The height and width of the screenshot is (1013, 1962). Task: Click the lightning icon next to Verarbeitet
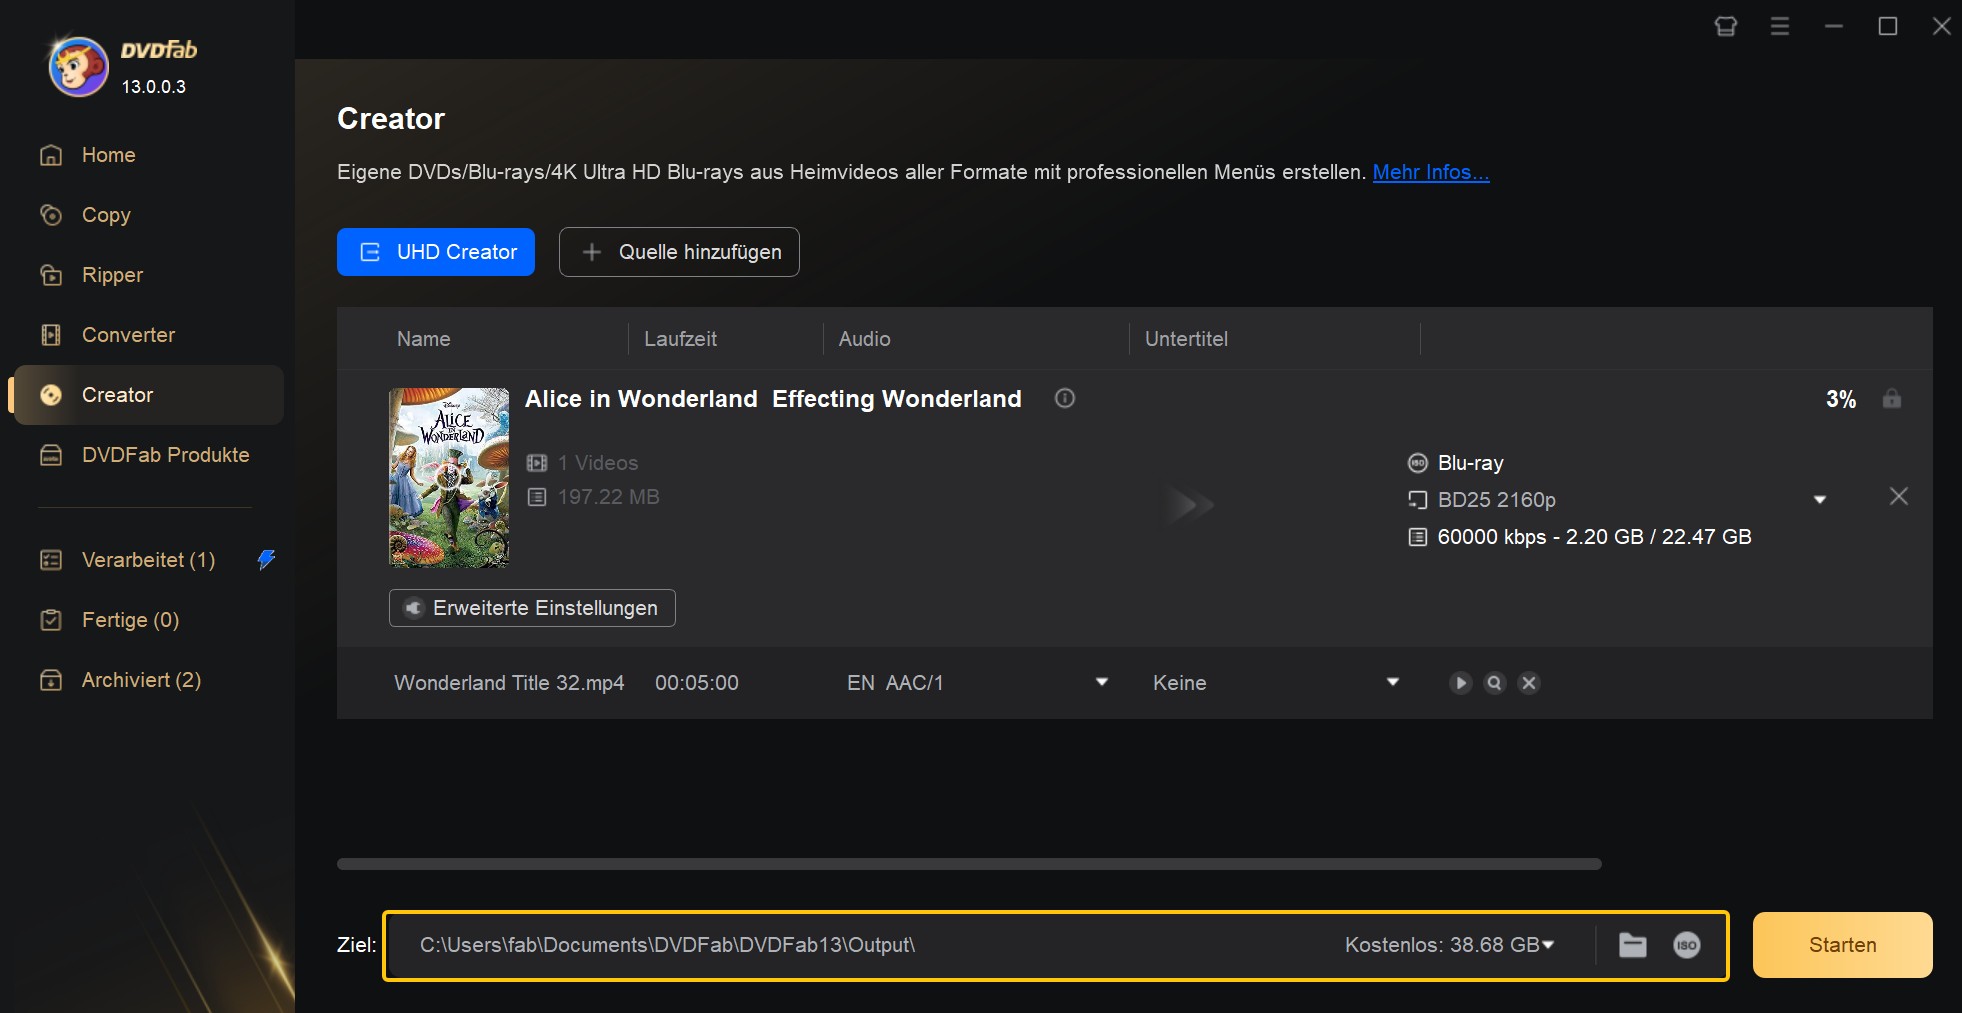(x=265, y=559)
